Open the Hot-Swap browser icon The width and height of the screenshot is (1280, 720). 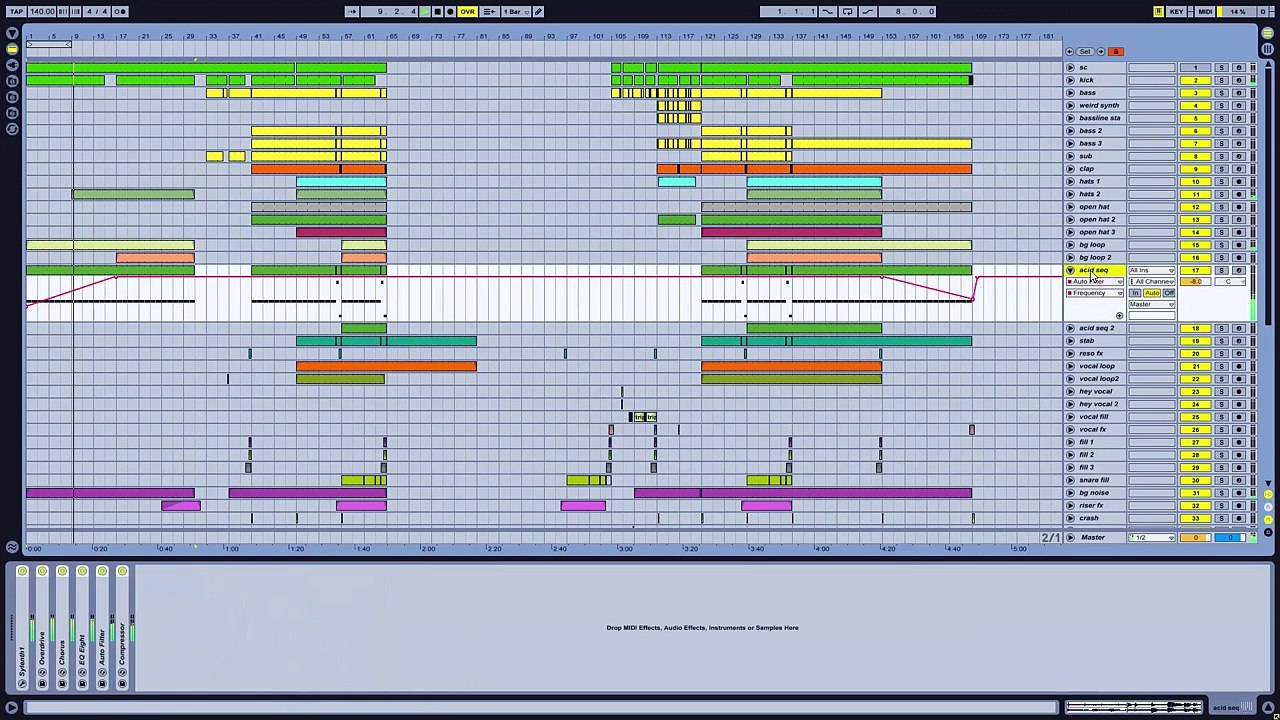[x=12, y=129]
